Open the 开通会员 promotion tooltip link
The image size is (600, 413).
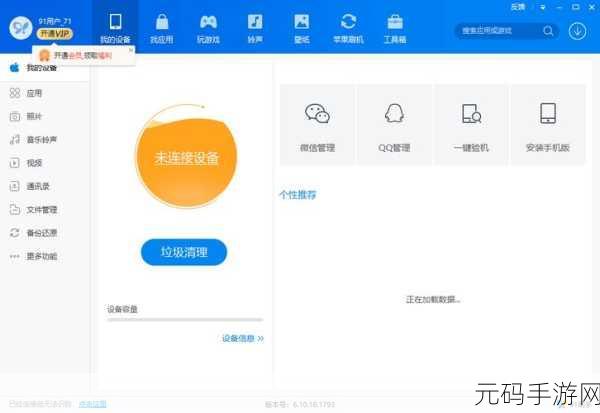[x=83, y=56]
